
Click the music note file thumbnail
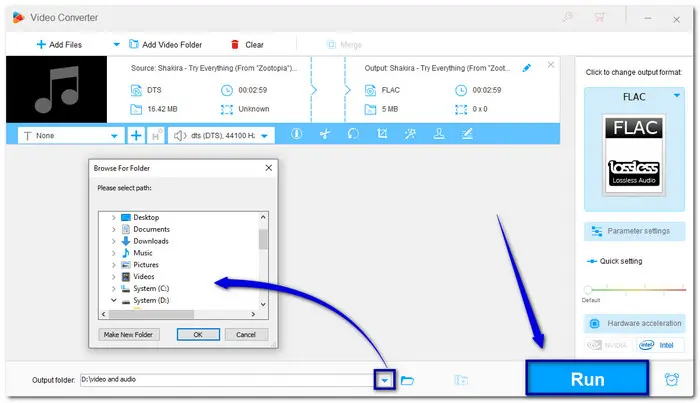pyautogui.click(x=57, y=89)
